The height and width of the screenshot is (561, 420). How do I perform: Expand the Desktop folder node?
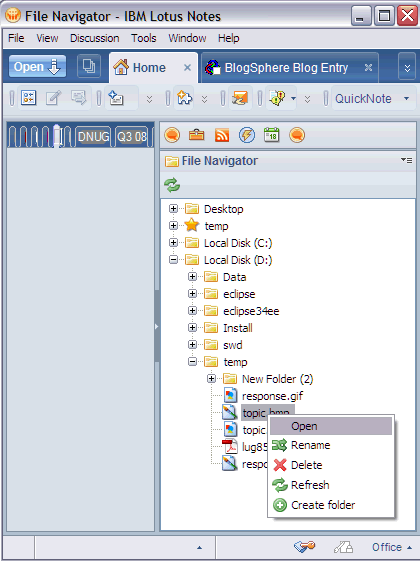click(174, 209)
